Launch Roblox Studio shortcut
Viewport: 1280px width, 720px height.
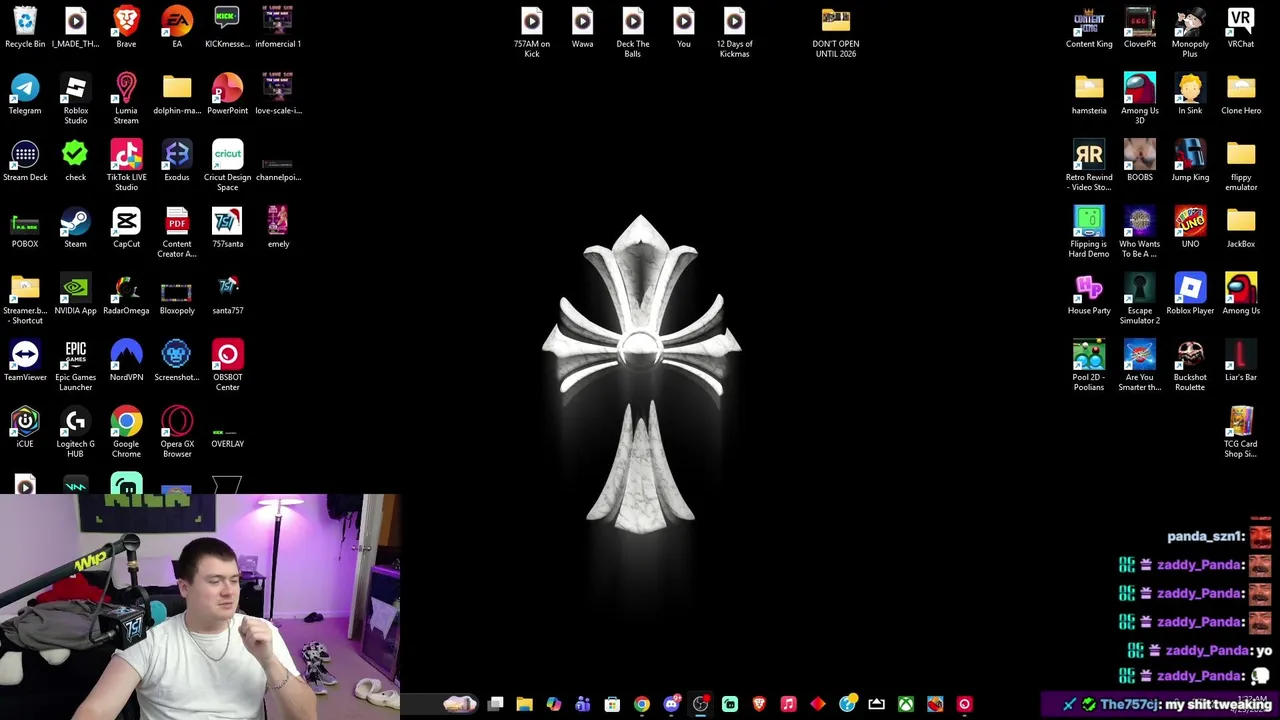(76, 99)
